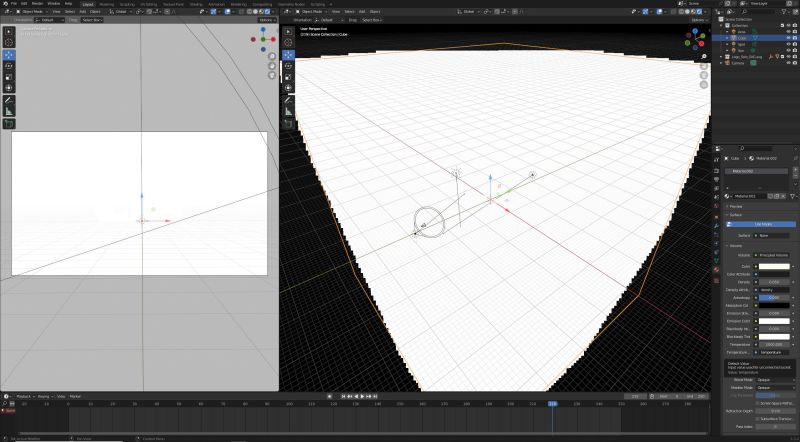Open the File menu
The image size is (800, 442).
(14, 4)
